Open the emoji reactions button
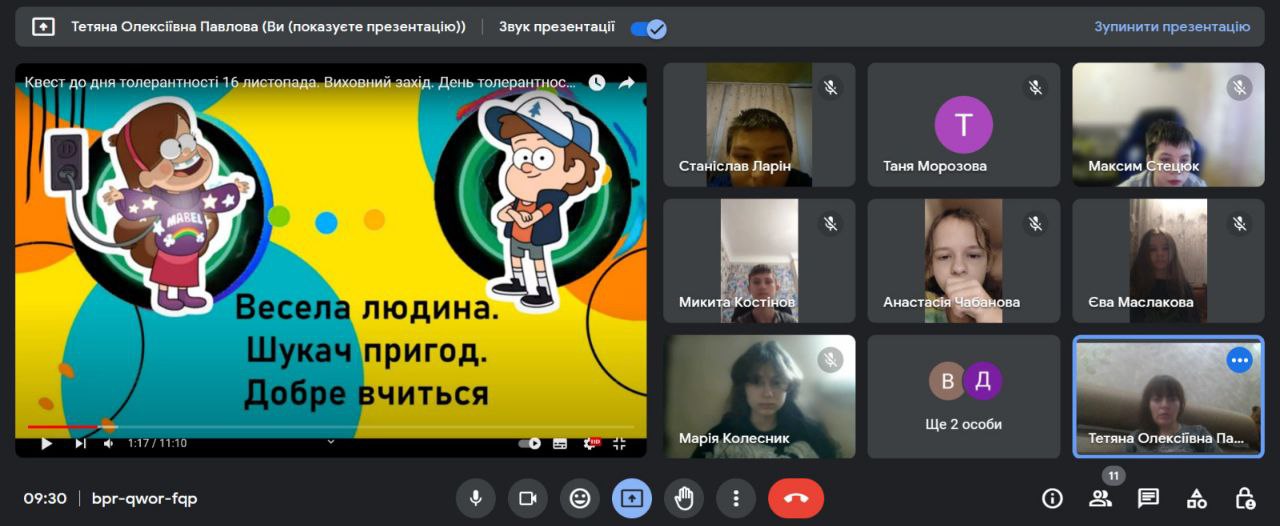The image size is (1280, 526). (x=580, y=498)
